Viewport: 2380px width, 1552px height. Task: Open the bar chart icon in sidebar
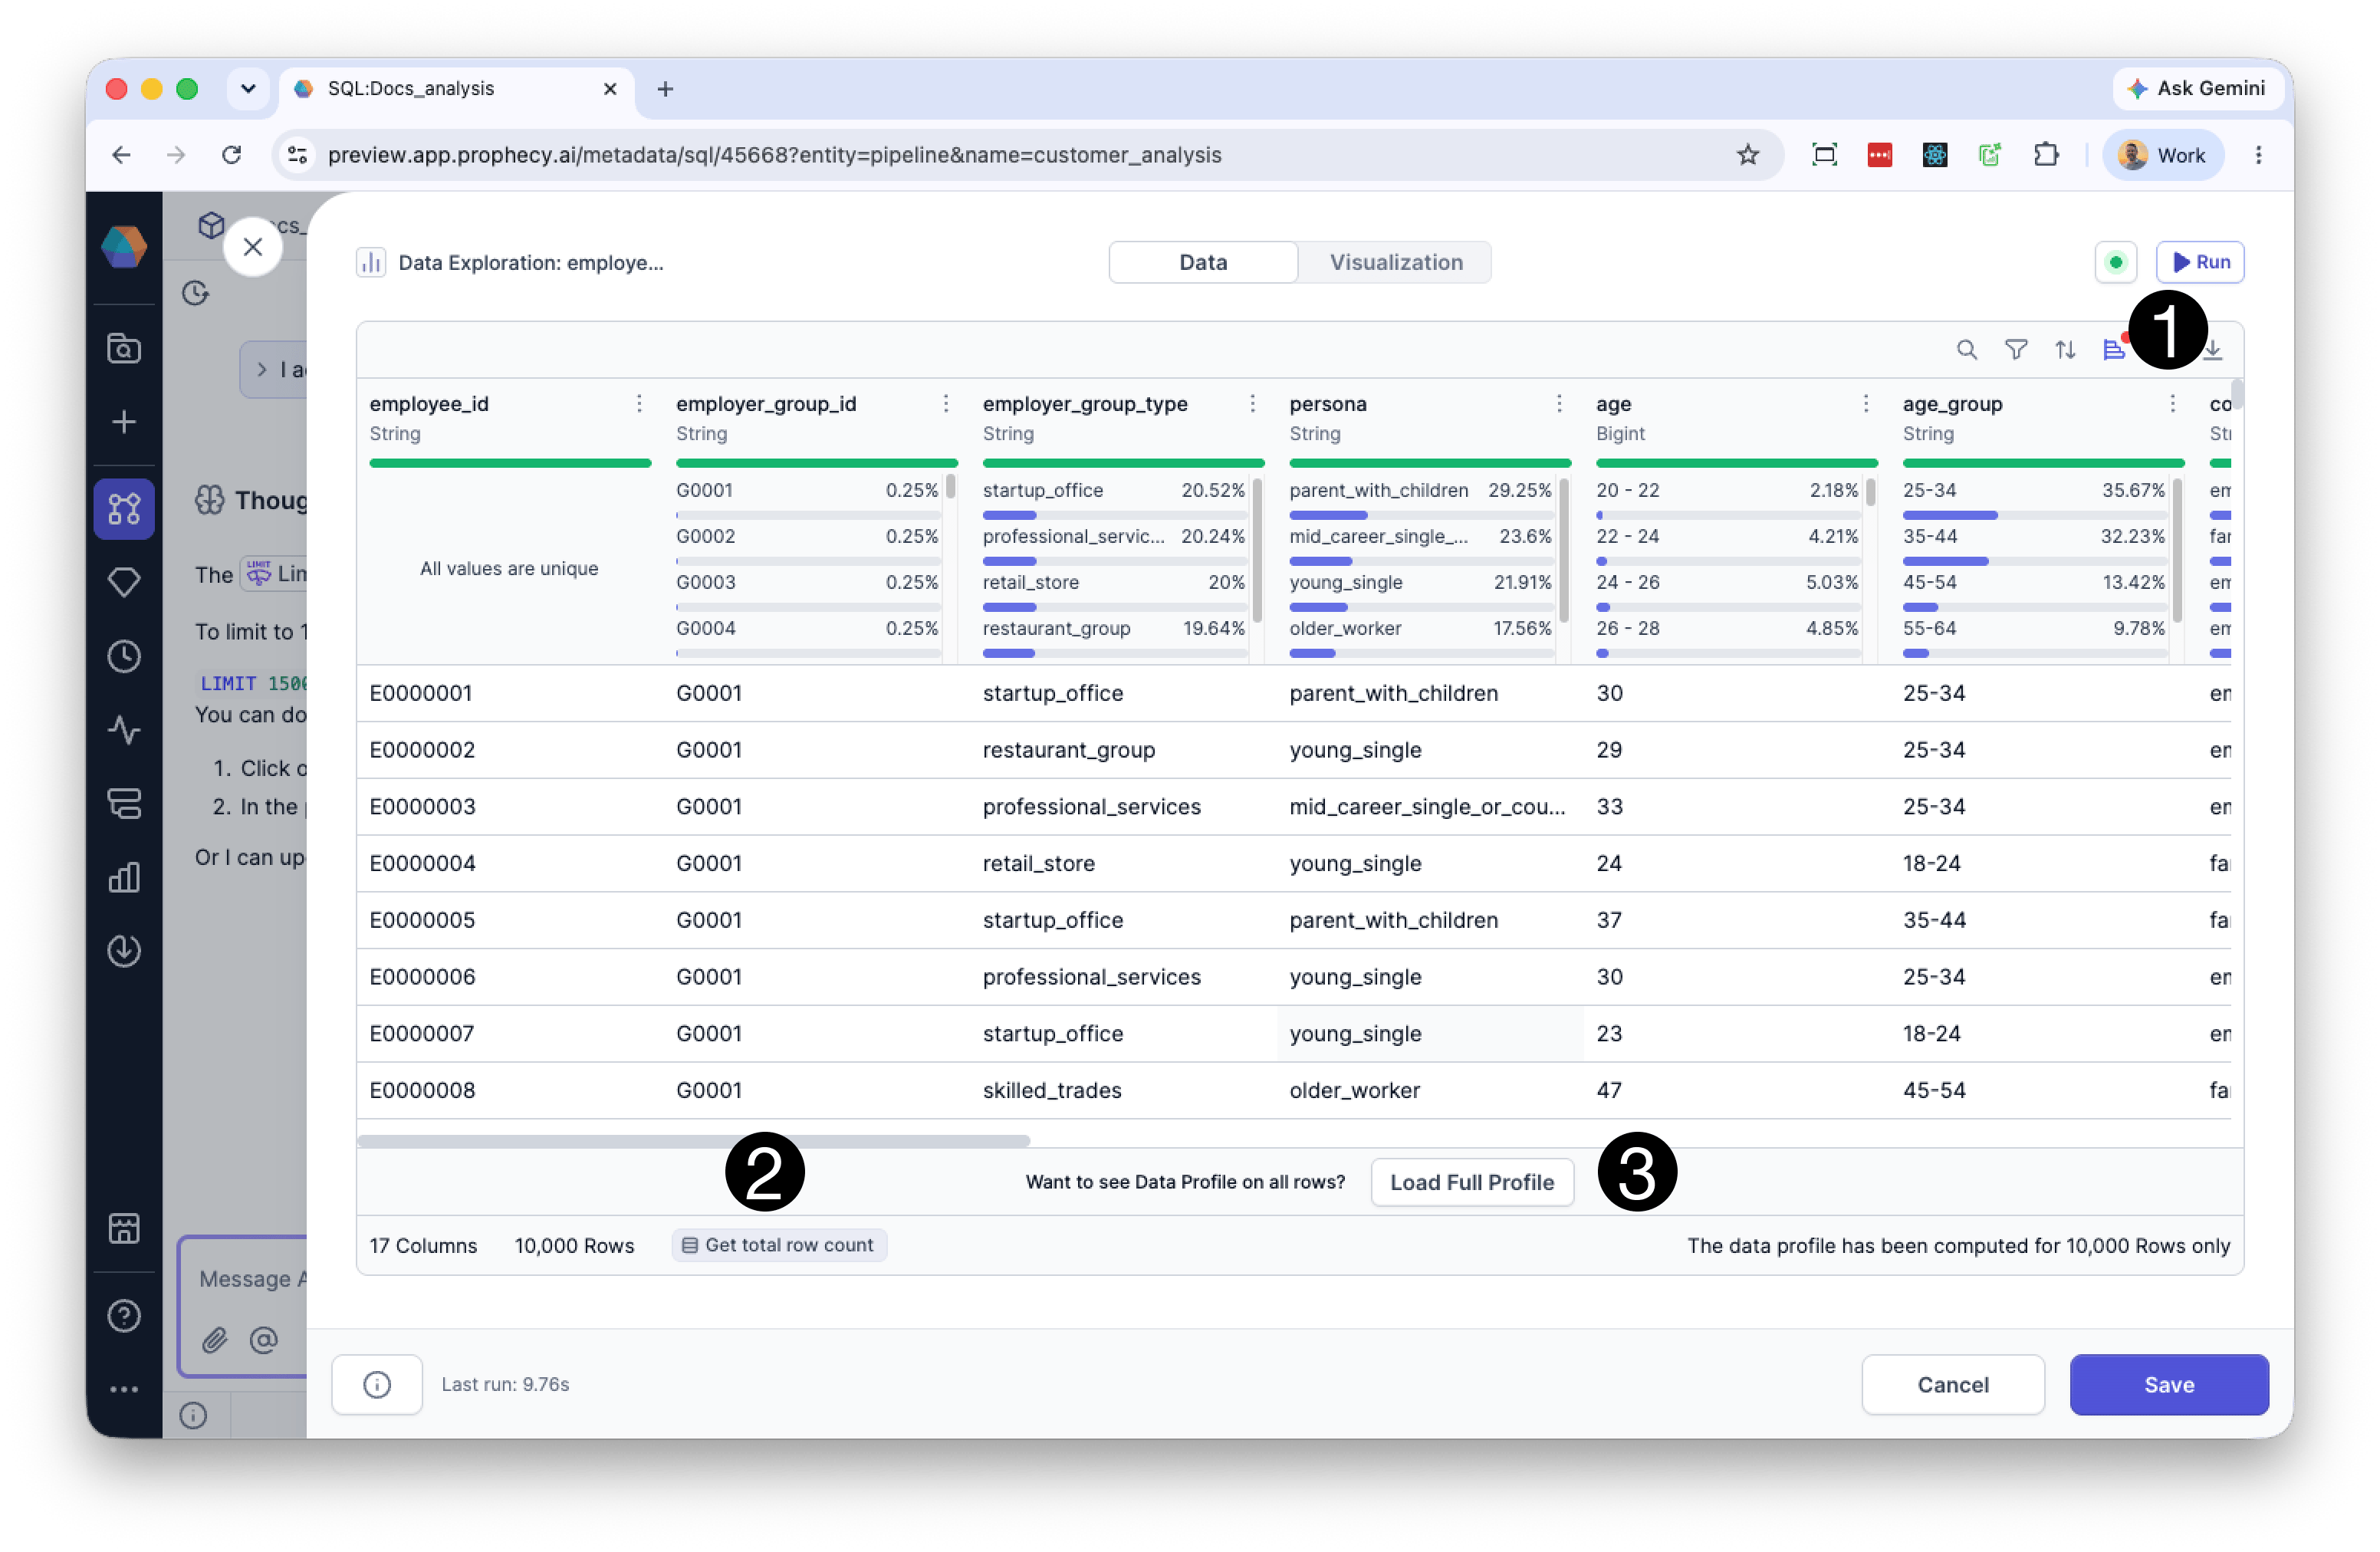click(x=124, y=877)
